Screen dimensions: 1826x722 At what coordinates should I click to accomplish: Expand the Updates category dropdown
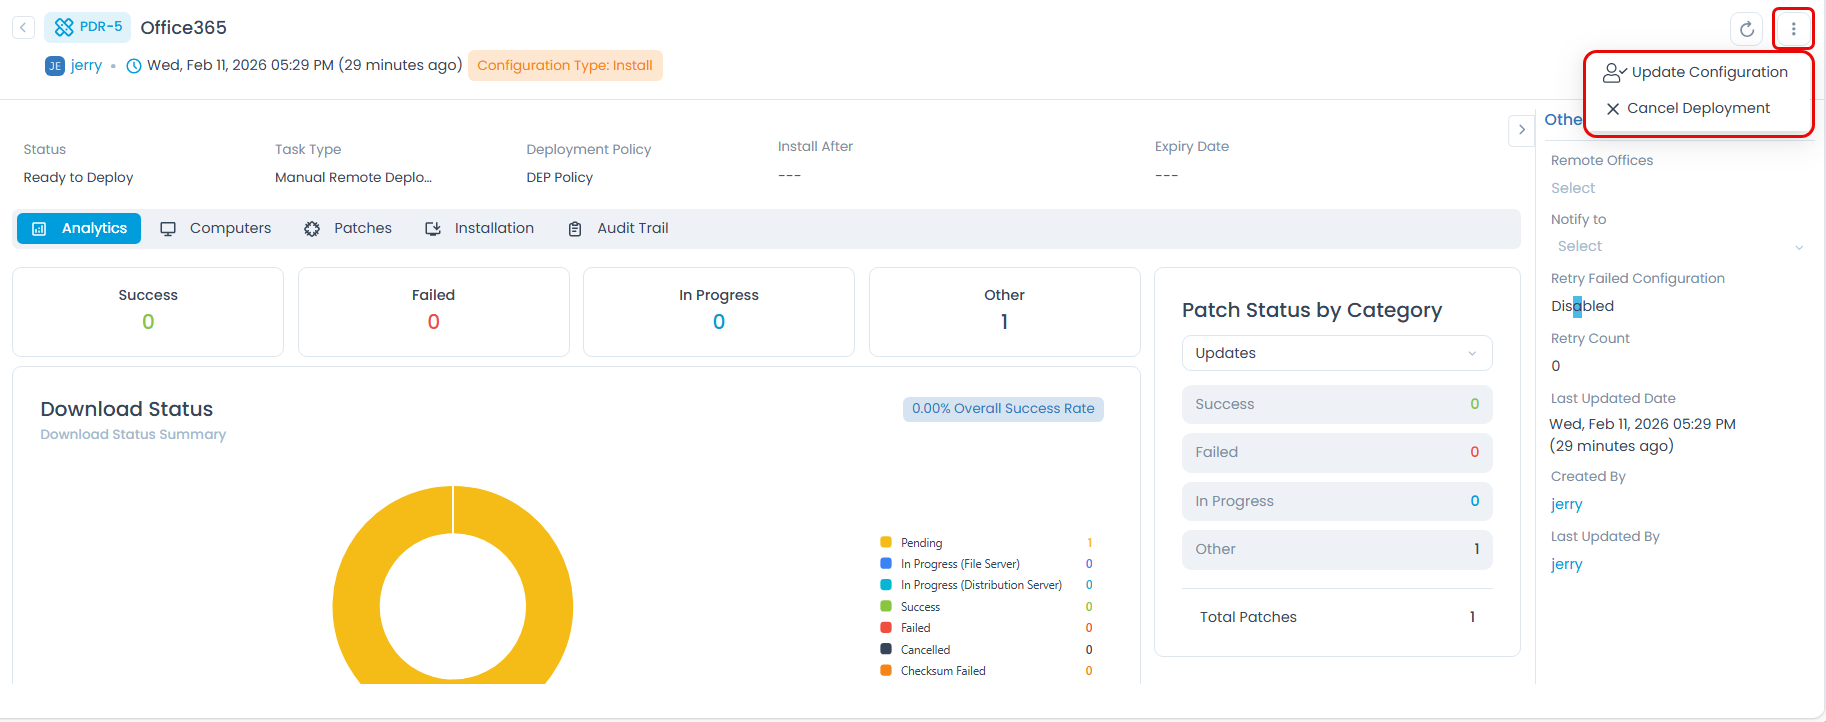click(1336, 353)
